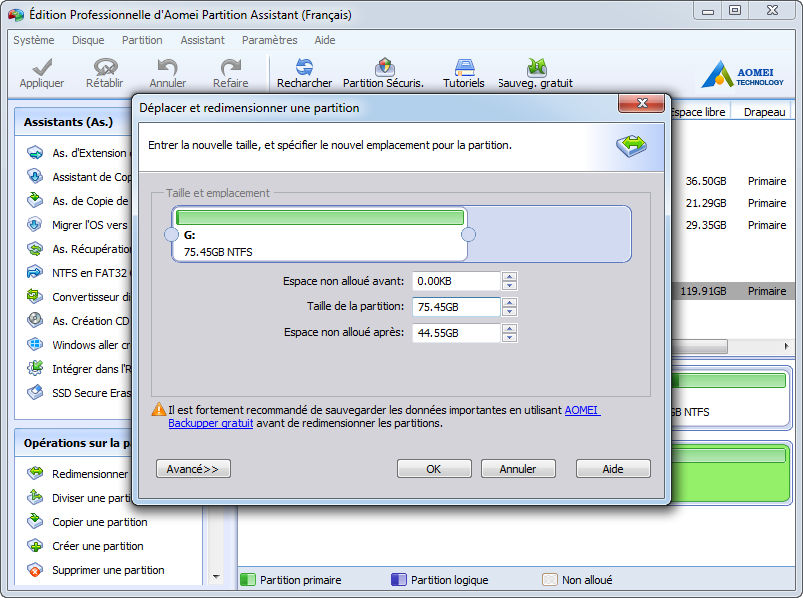Choose Copier une partition in sidebar
The height and width of the screenshot is (598, 803).
[99, 522]
